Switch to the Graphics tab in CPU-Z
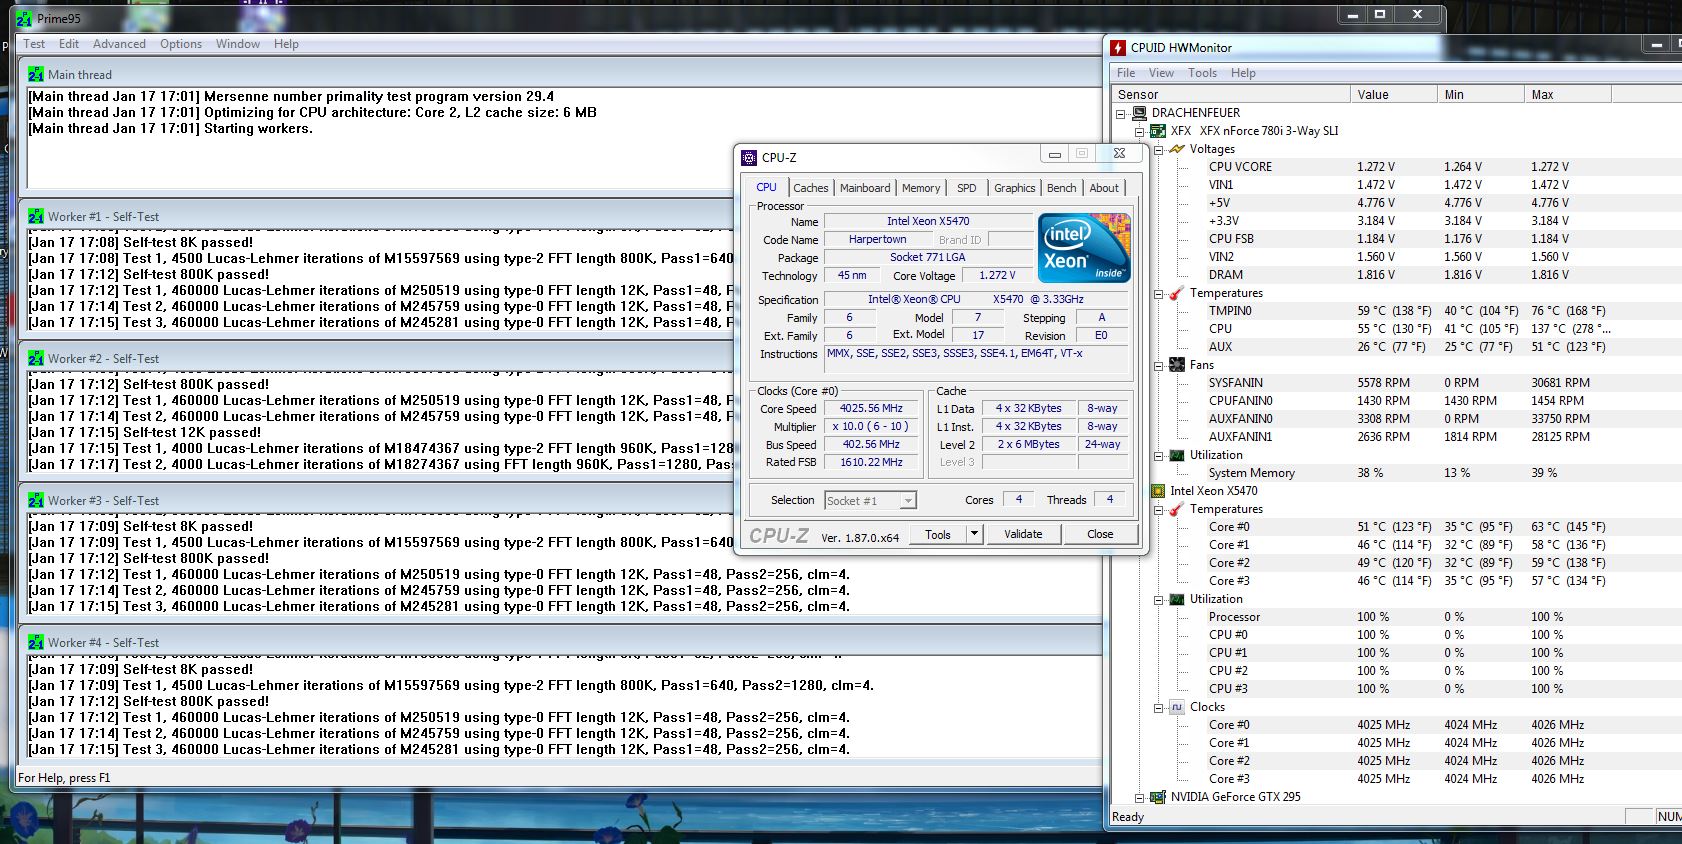 [1014, 188]
